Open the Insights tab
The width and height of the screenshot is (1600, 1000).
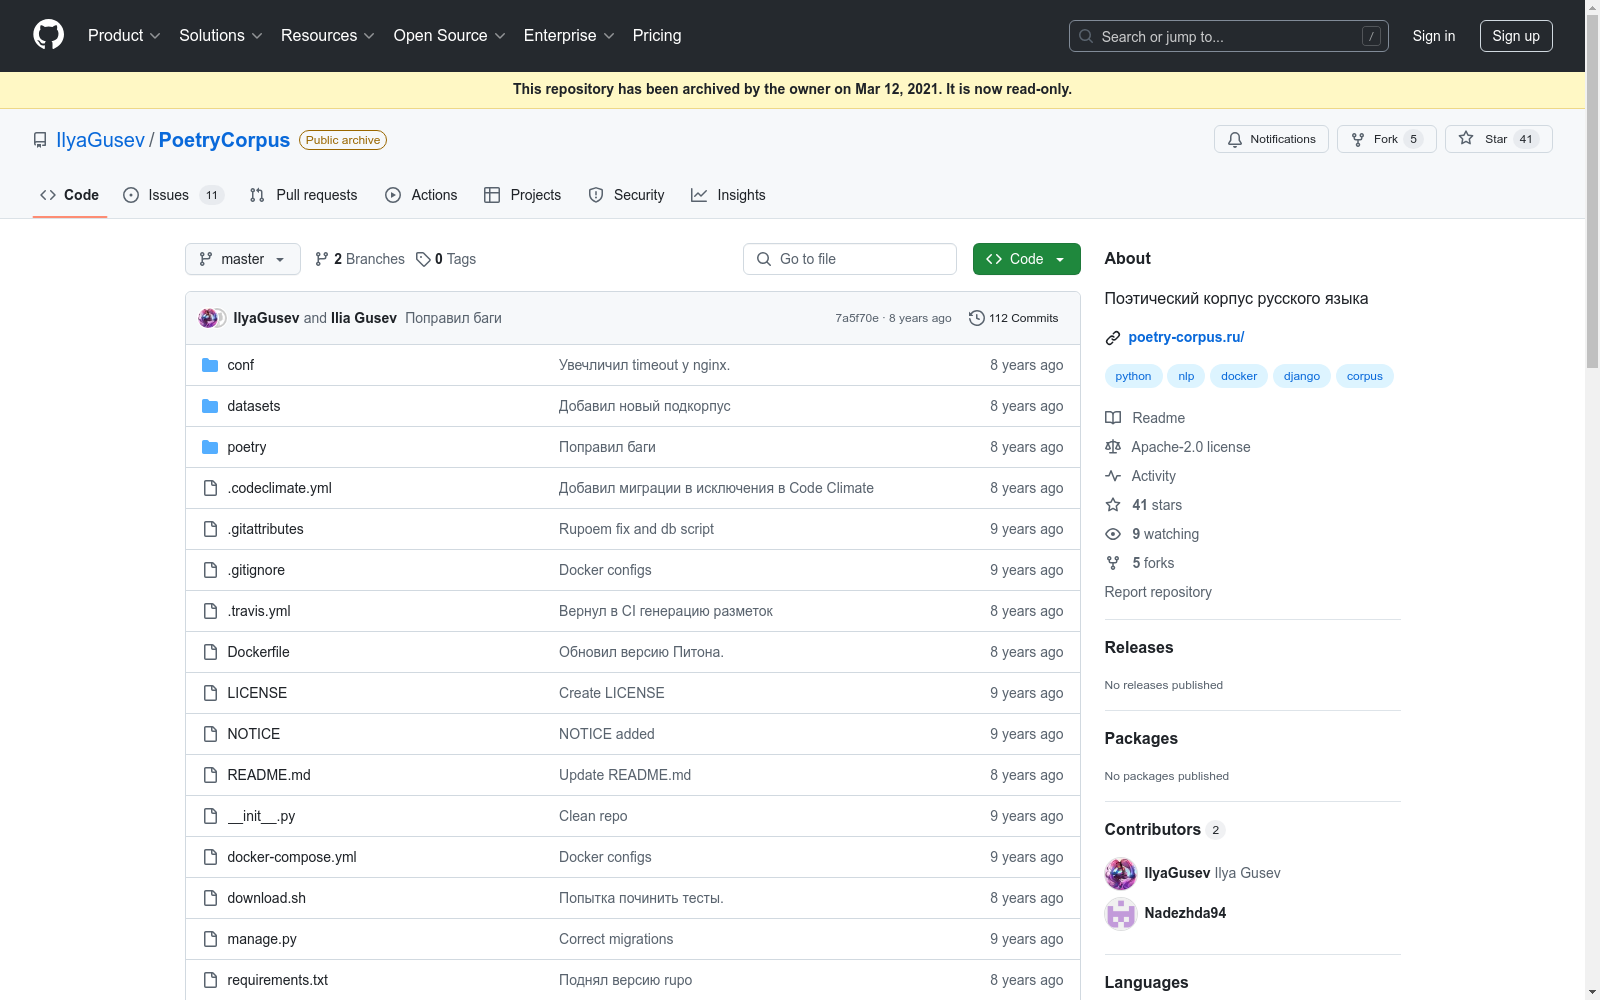[x=728, y=195]
